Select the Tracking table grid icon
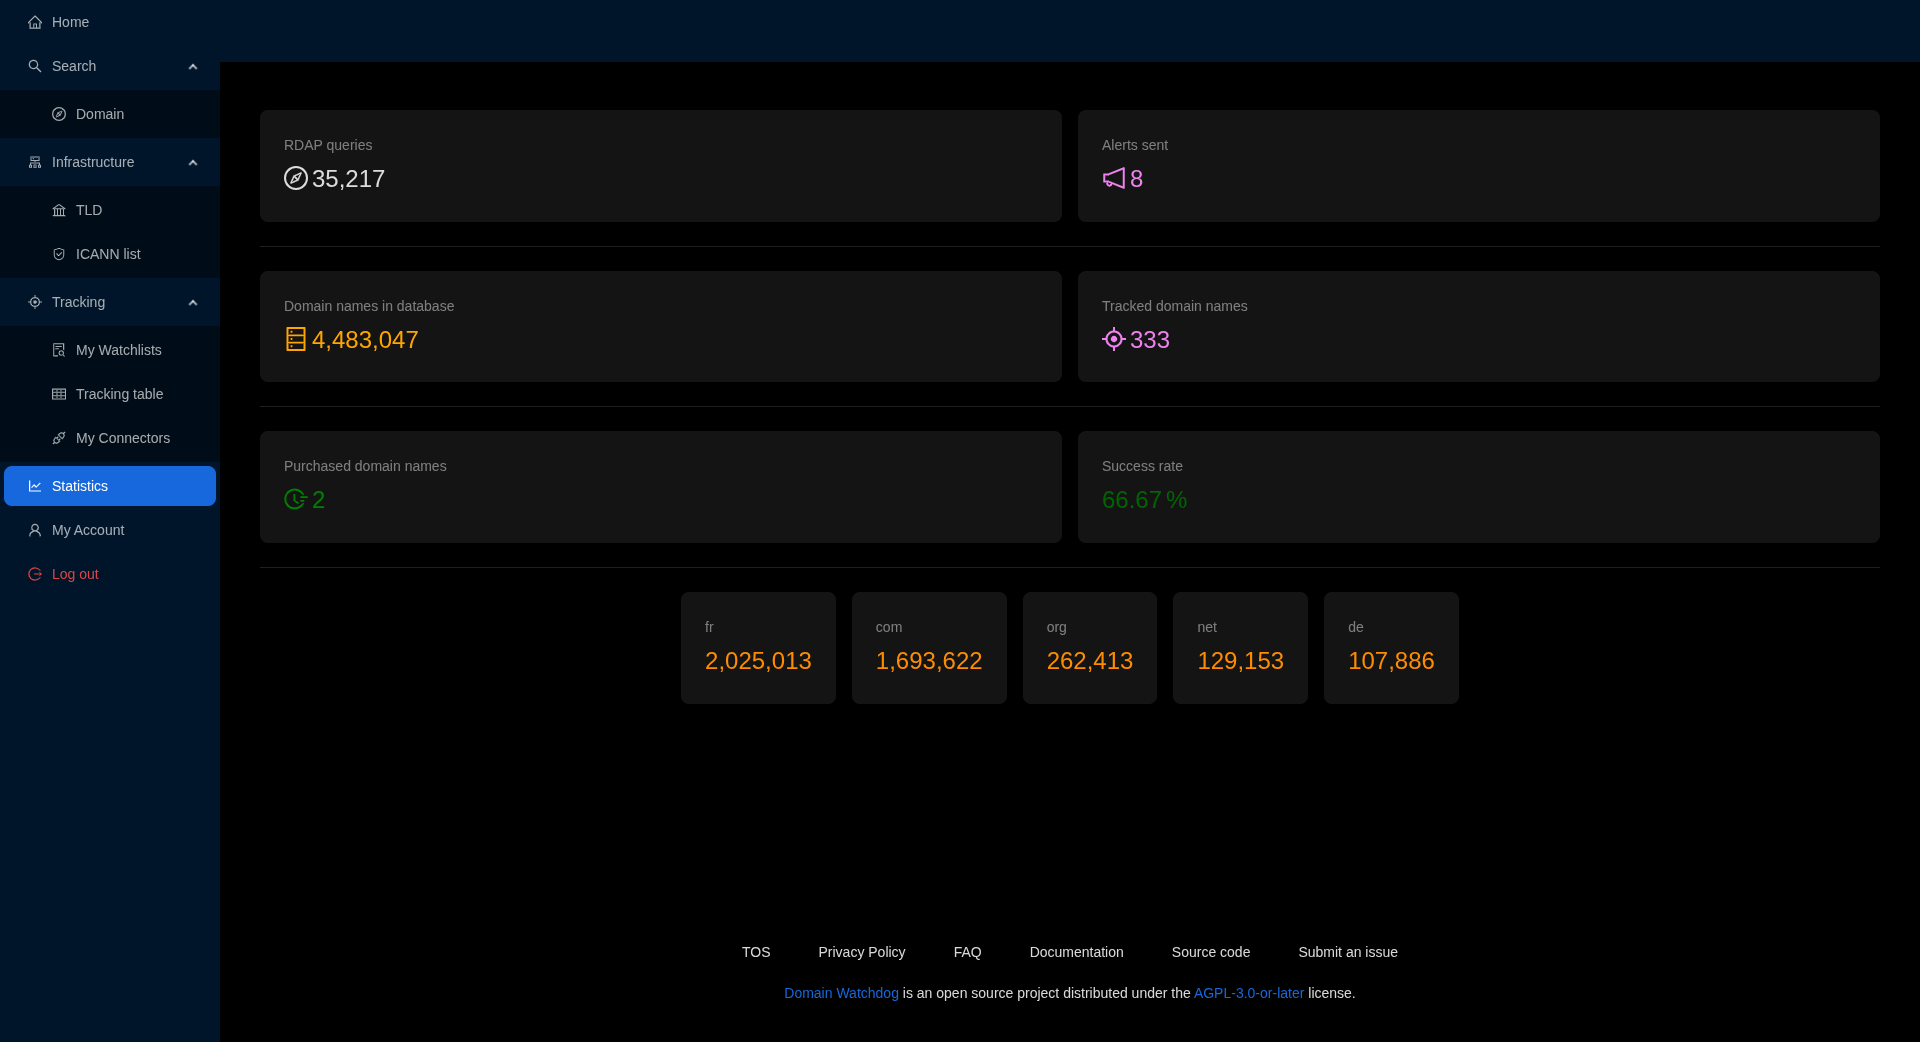Screen dimensions: 1920x1042 click(59, 394)
